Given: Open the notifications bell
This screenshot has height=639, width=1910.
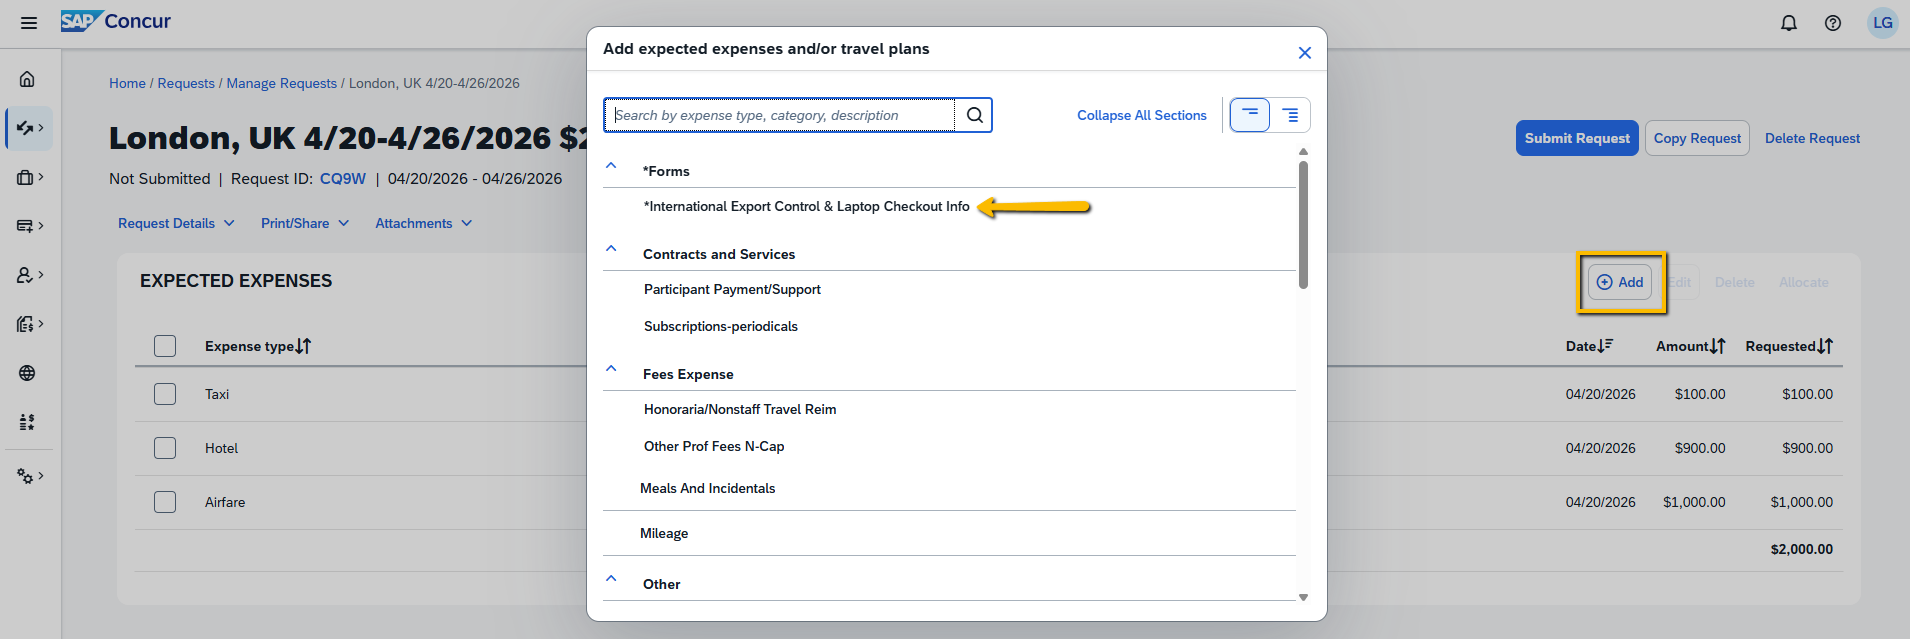Looking at the screenshot, I should (x=1789, y=22).
